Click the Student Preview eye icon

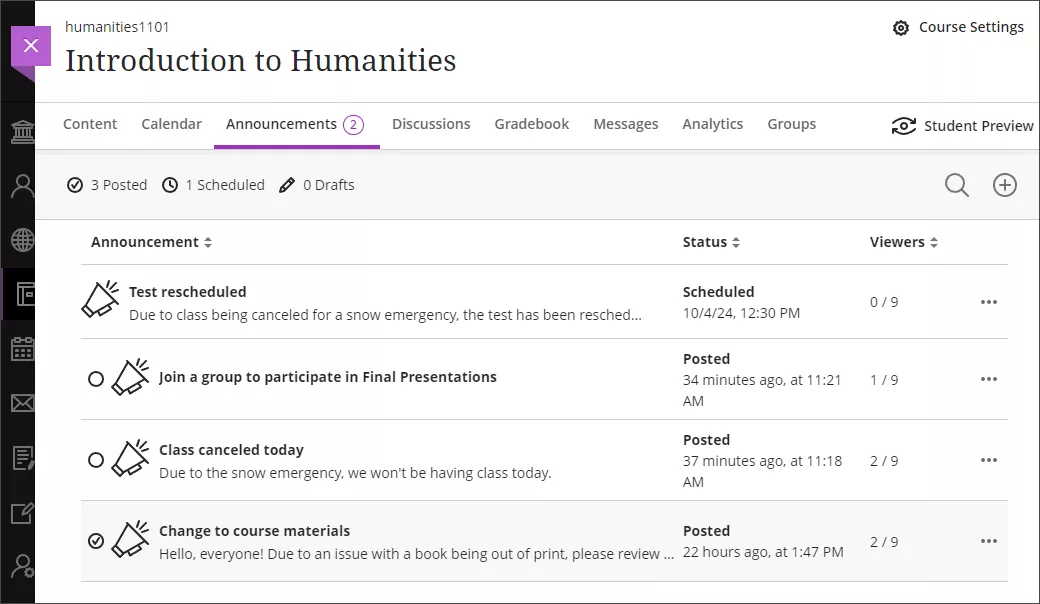tap(904, 126)
